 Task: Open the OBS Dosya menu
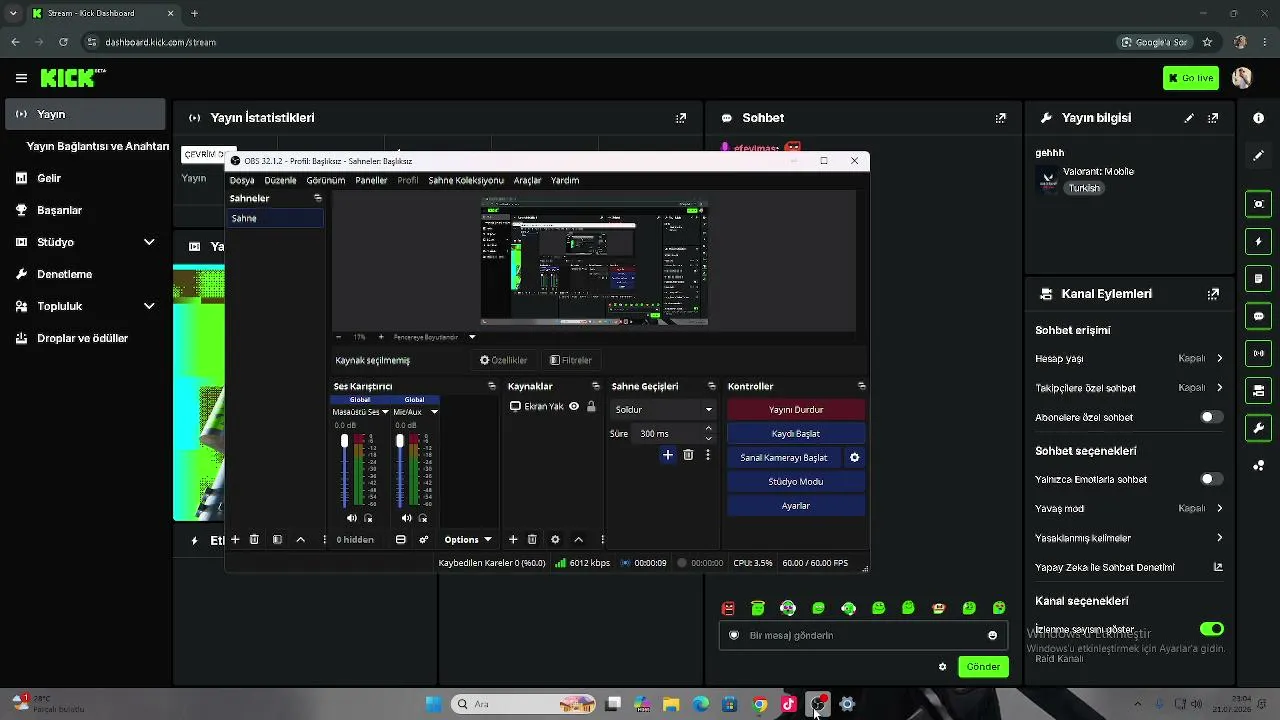(242, 181)
